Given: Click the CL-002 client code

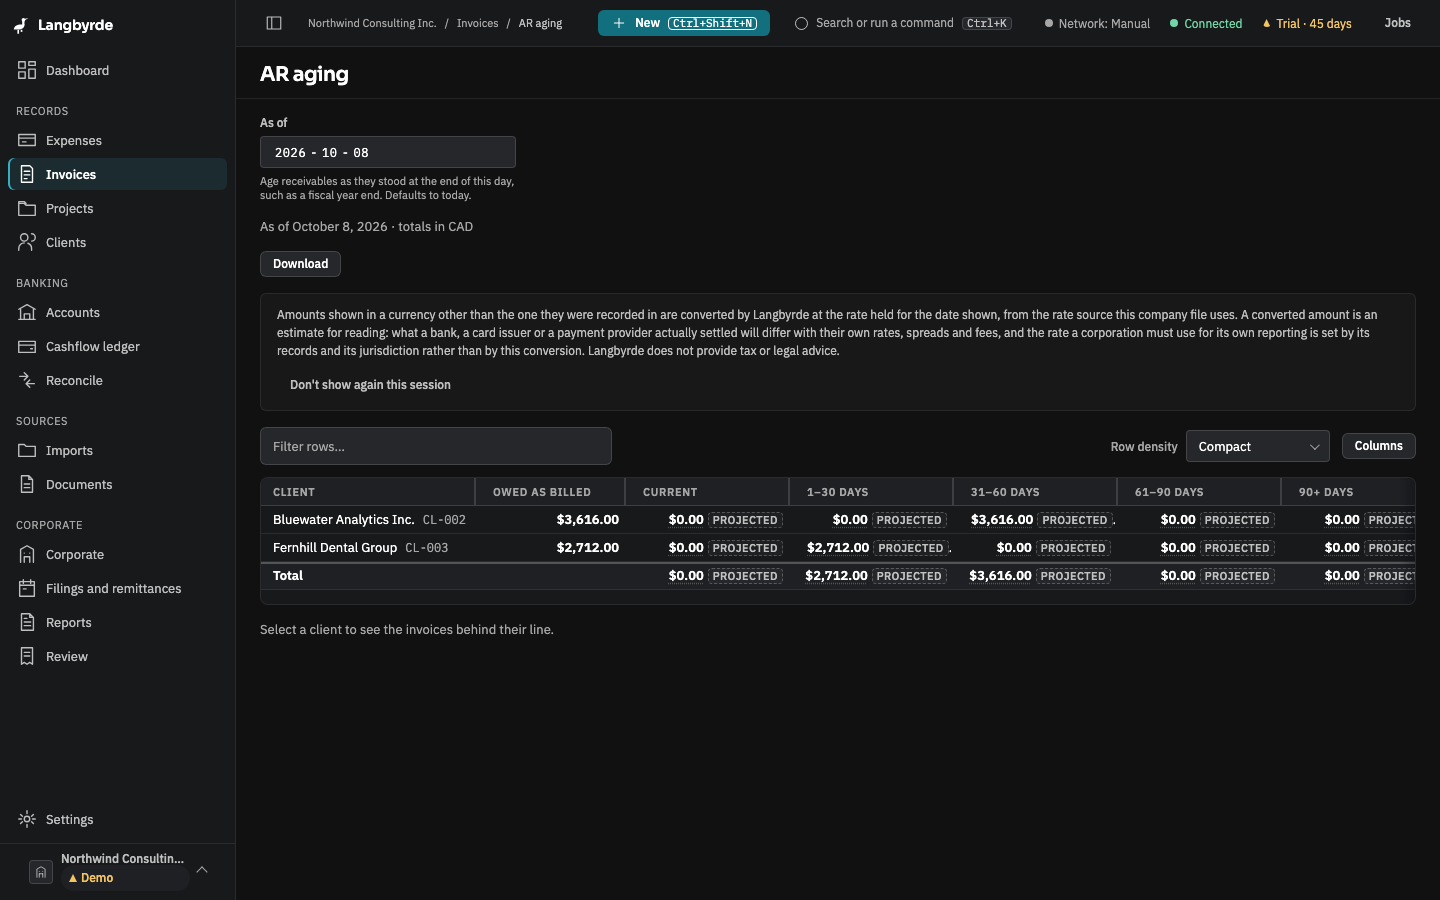Looking at the screenshot, I should (444, 520).
